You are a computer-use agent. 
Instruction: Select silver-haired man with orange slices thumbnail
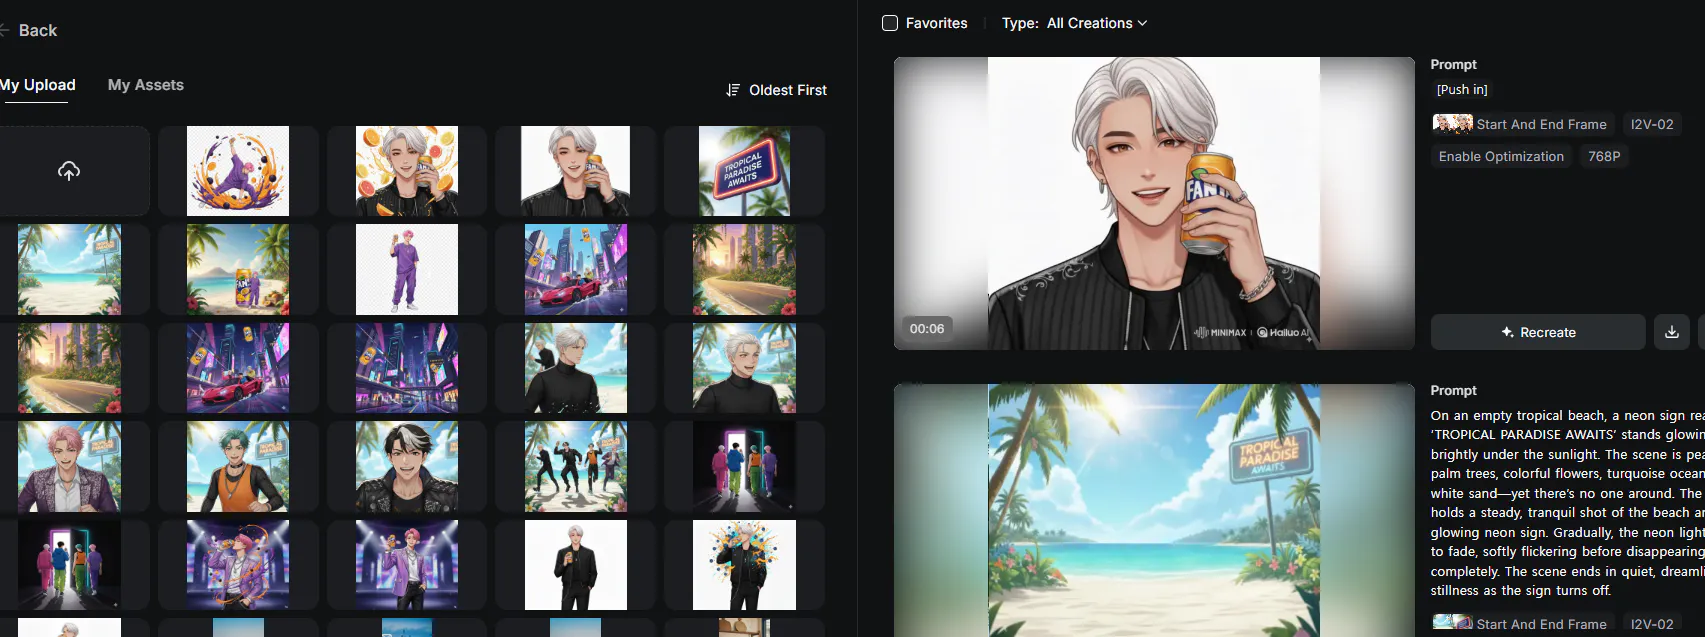[x=407, y=171]
